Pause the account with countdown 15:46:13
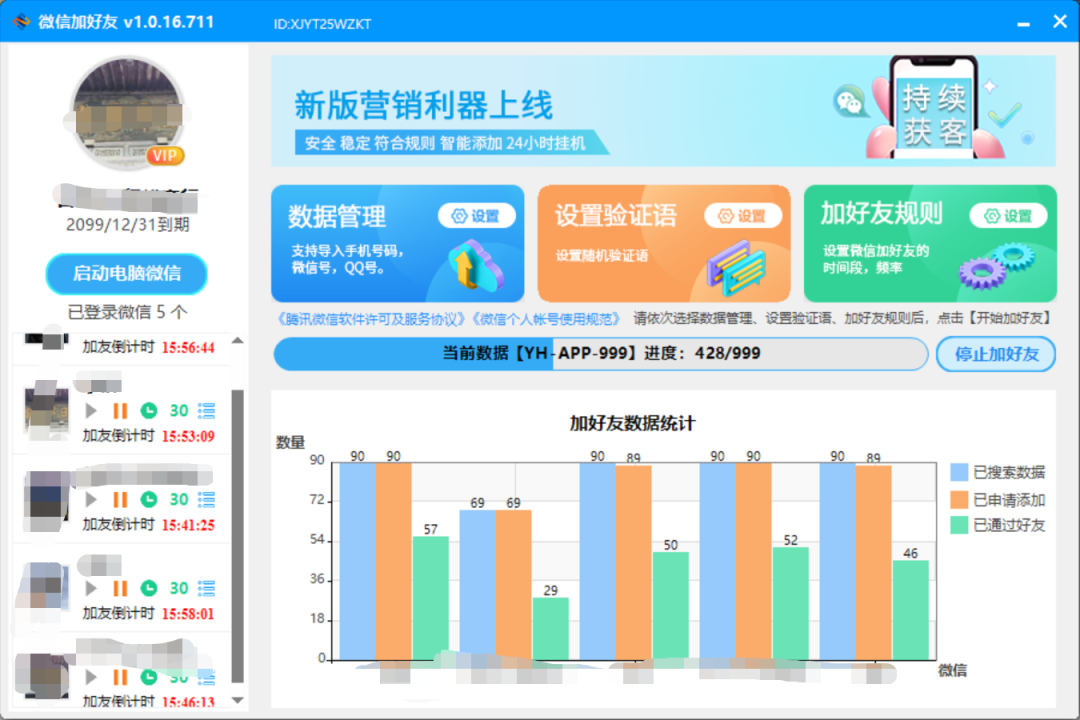The width and height of the screenshot is (1080, 720). click(x=121, y=677)
